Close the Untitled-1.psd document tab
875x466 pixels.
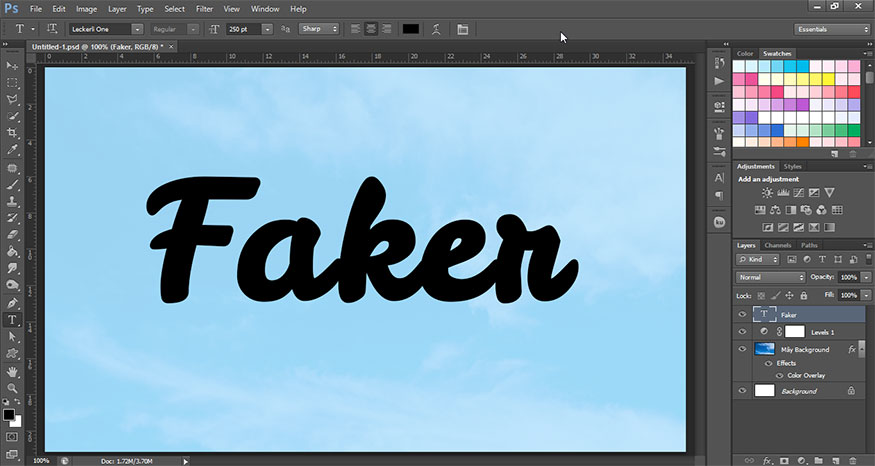[171, 46]
